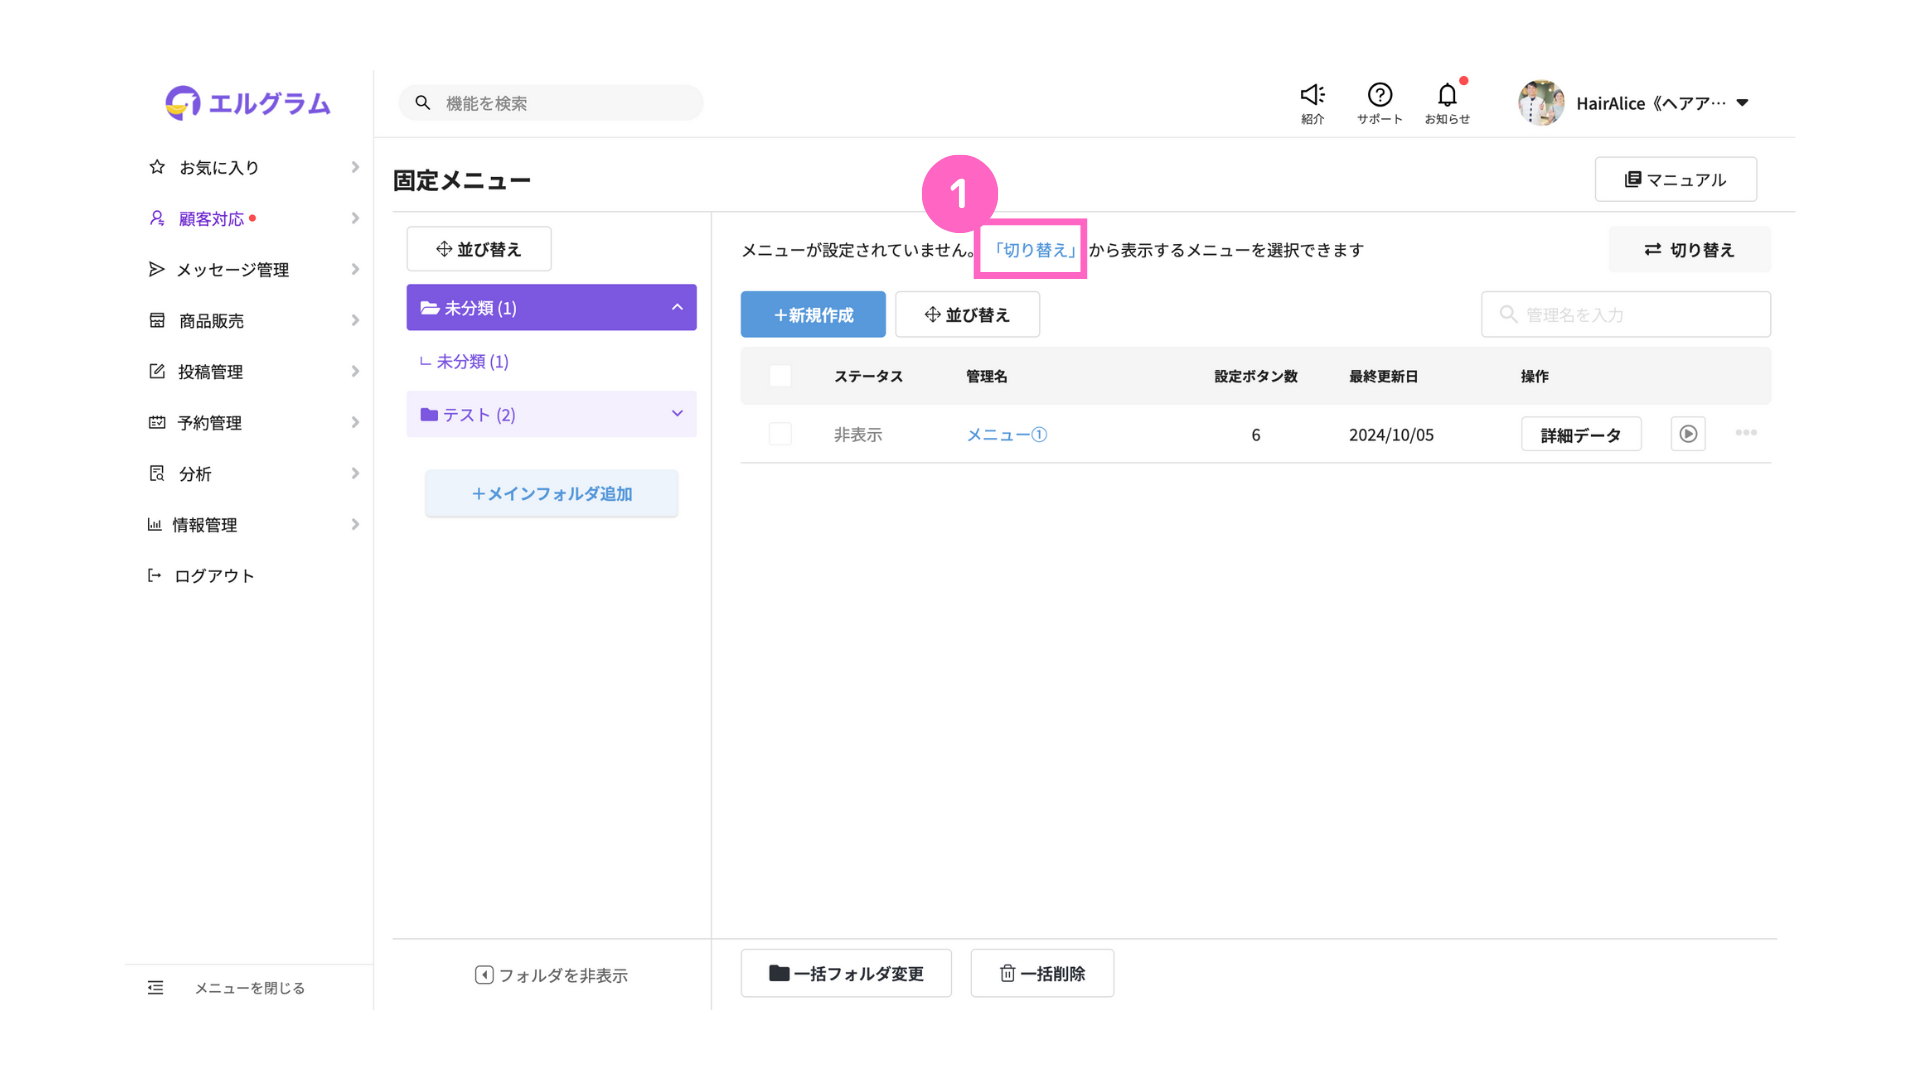Open the サポート help icon
Screen dimensions: 1920x1080
coord(1380,103)
